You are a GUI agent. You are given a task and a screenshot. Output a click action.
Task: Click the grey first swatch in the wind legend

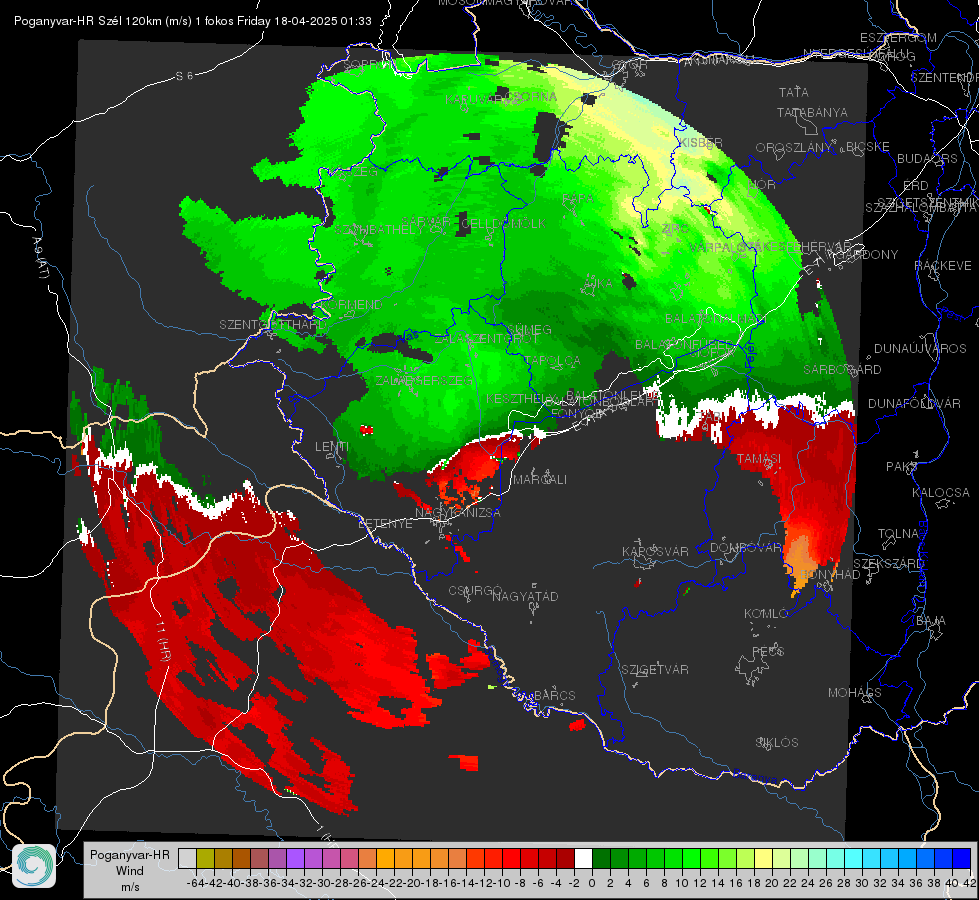[x=187, y=858]
